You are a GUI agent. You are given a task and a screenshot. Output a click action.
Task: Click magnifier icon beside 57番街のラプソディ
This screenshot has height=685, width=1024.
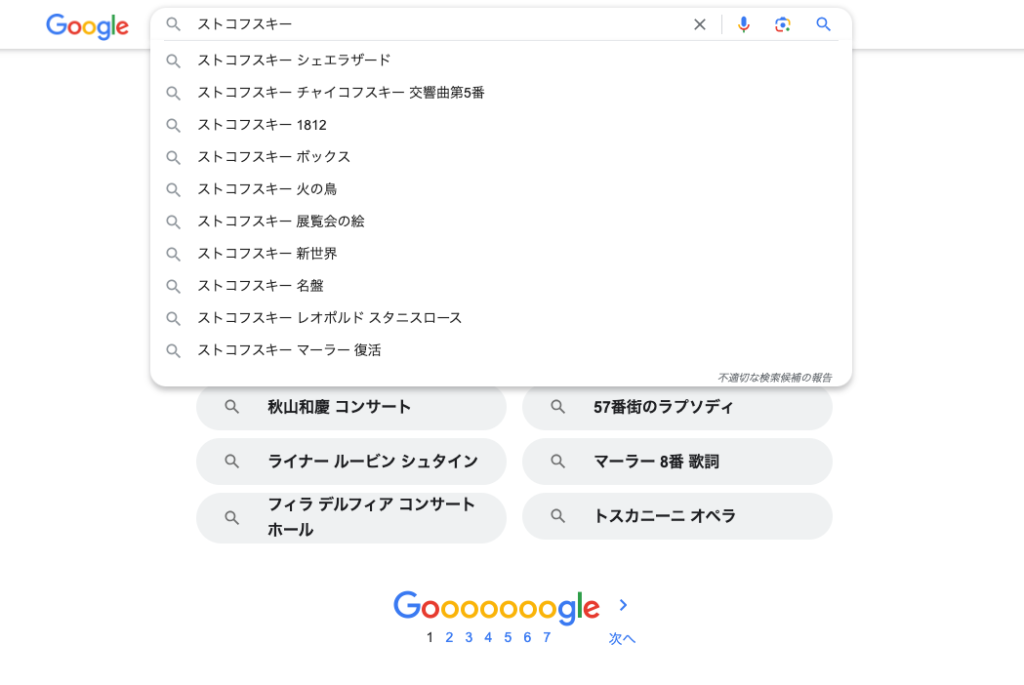pos(558,407)
